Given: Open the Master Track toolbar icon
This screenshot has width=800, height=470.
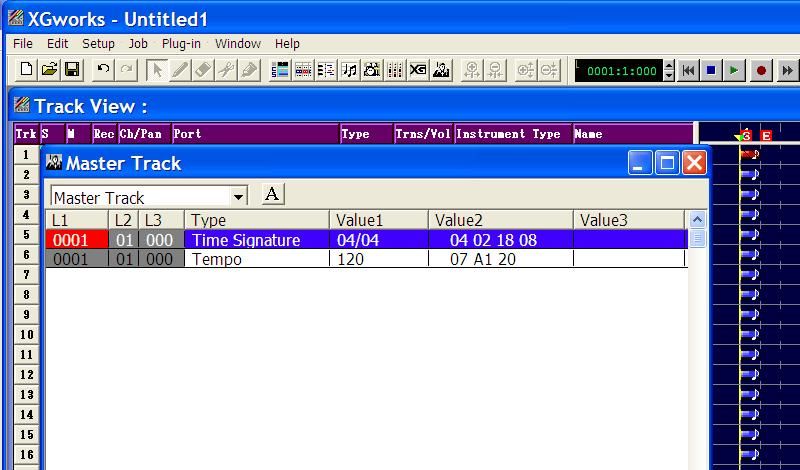Looking at the screenshot, I should coord(441,70).
